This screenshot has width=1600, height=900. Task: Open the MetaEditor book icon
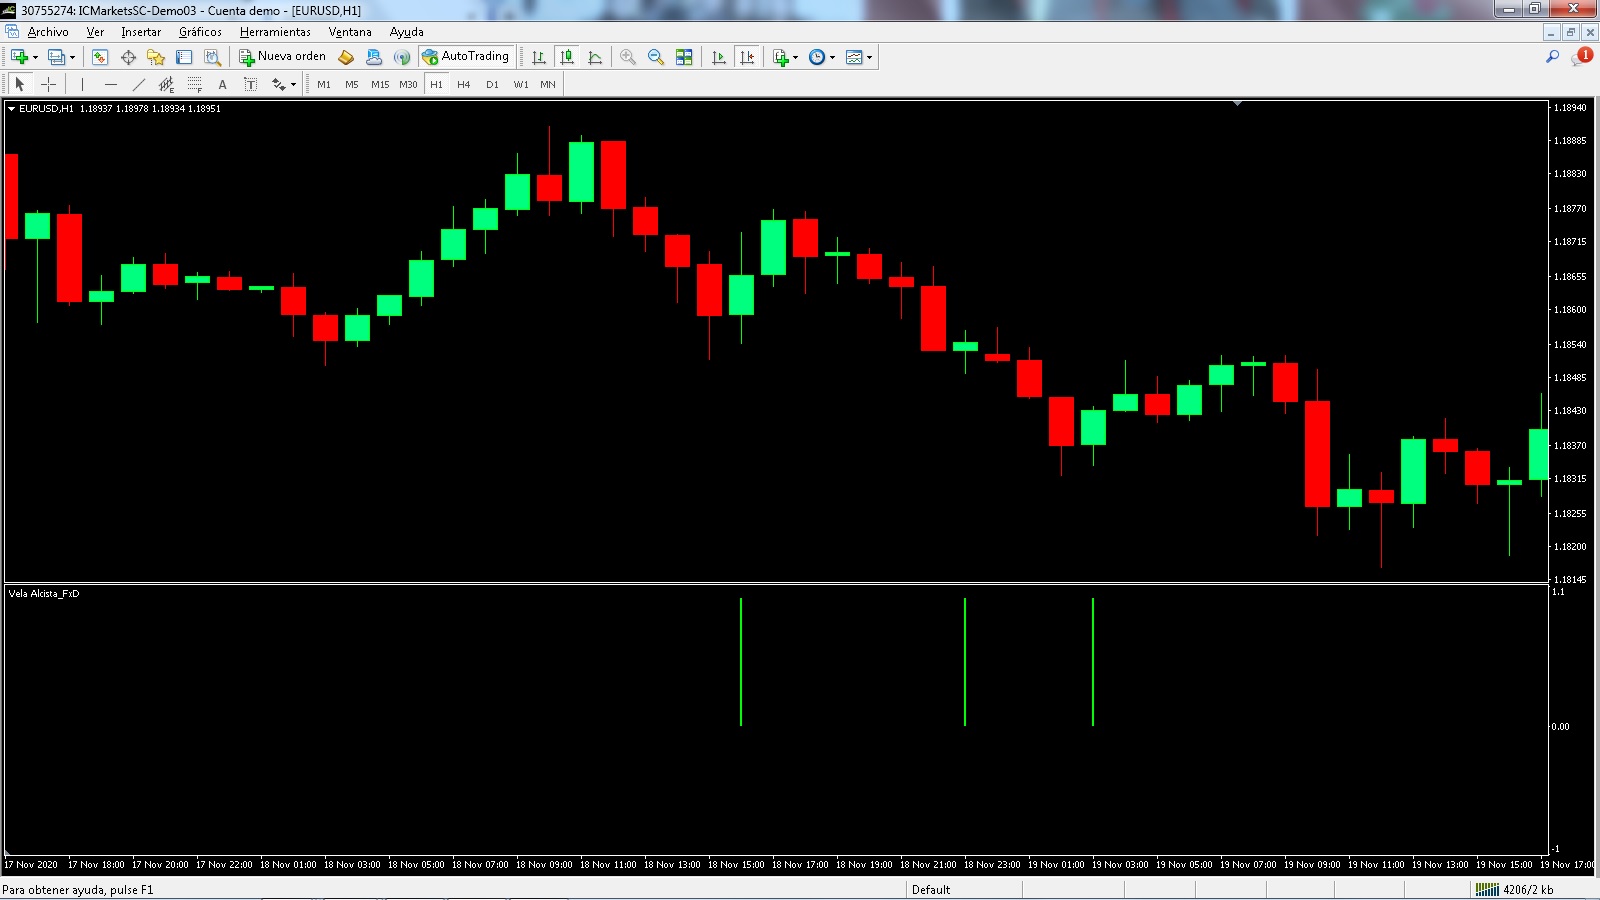click(346, 57)
